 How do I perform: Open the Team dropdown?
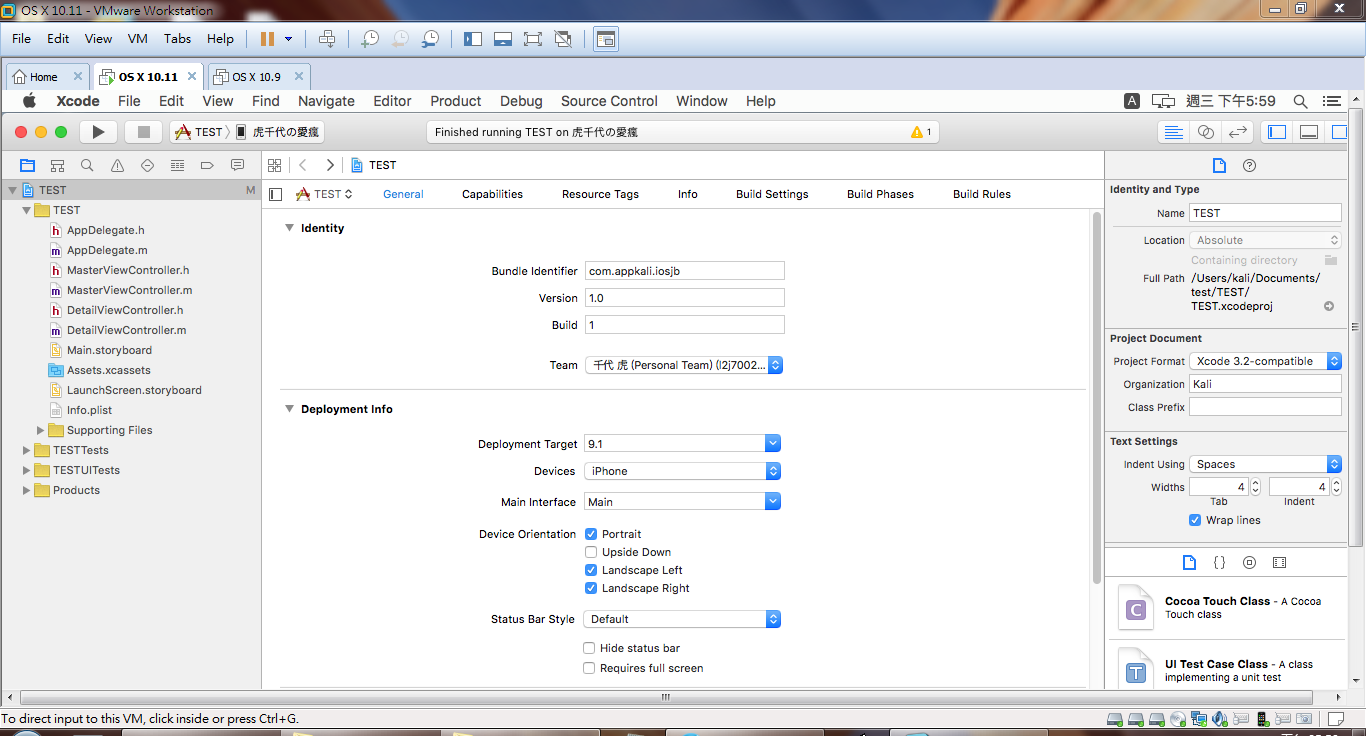(684, 365)
